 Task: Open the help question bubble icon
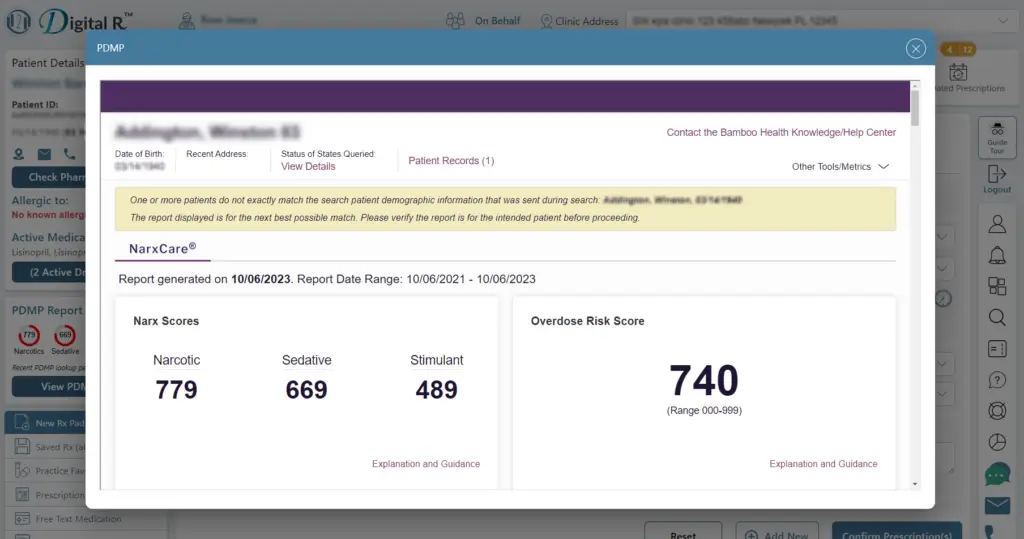pyautogui.click(x=997, y=380)
